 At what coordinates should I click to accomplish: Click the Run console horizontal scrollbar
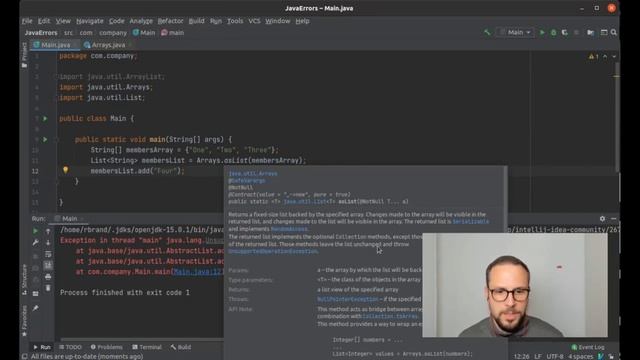[142, 339]
